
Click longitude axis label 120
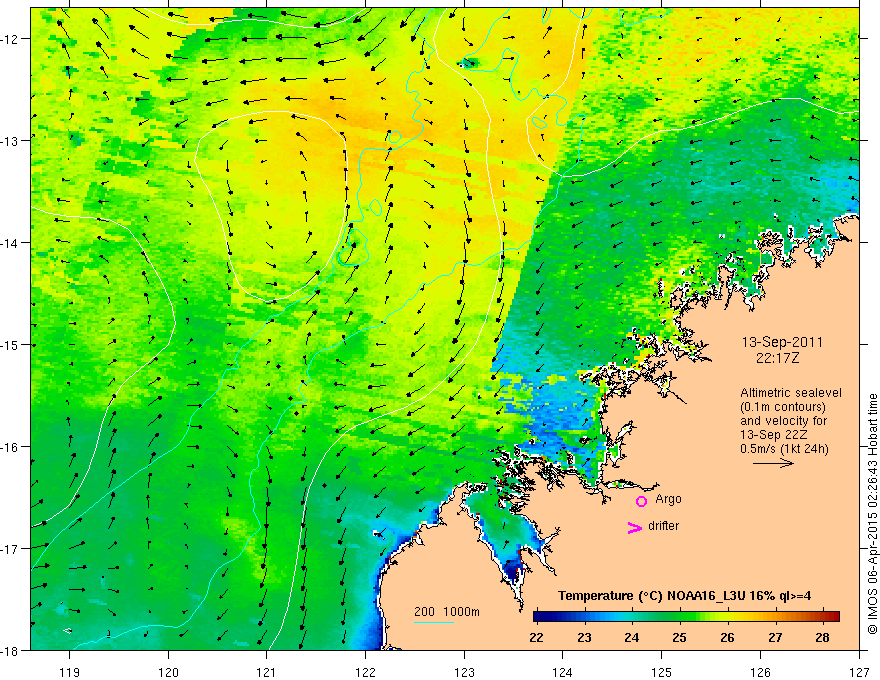[168, 672]
